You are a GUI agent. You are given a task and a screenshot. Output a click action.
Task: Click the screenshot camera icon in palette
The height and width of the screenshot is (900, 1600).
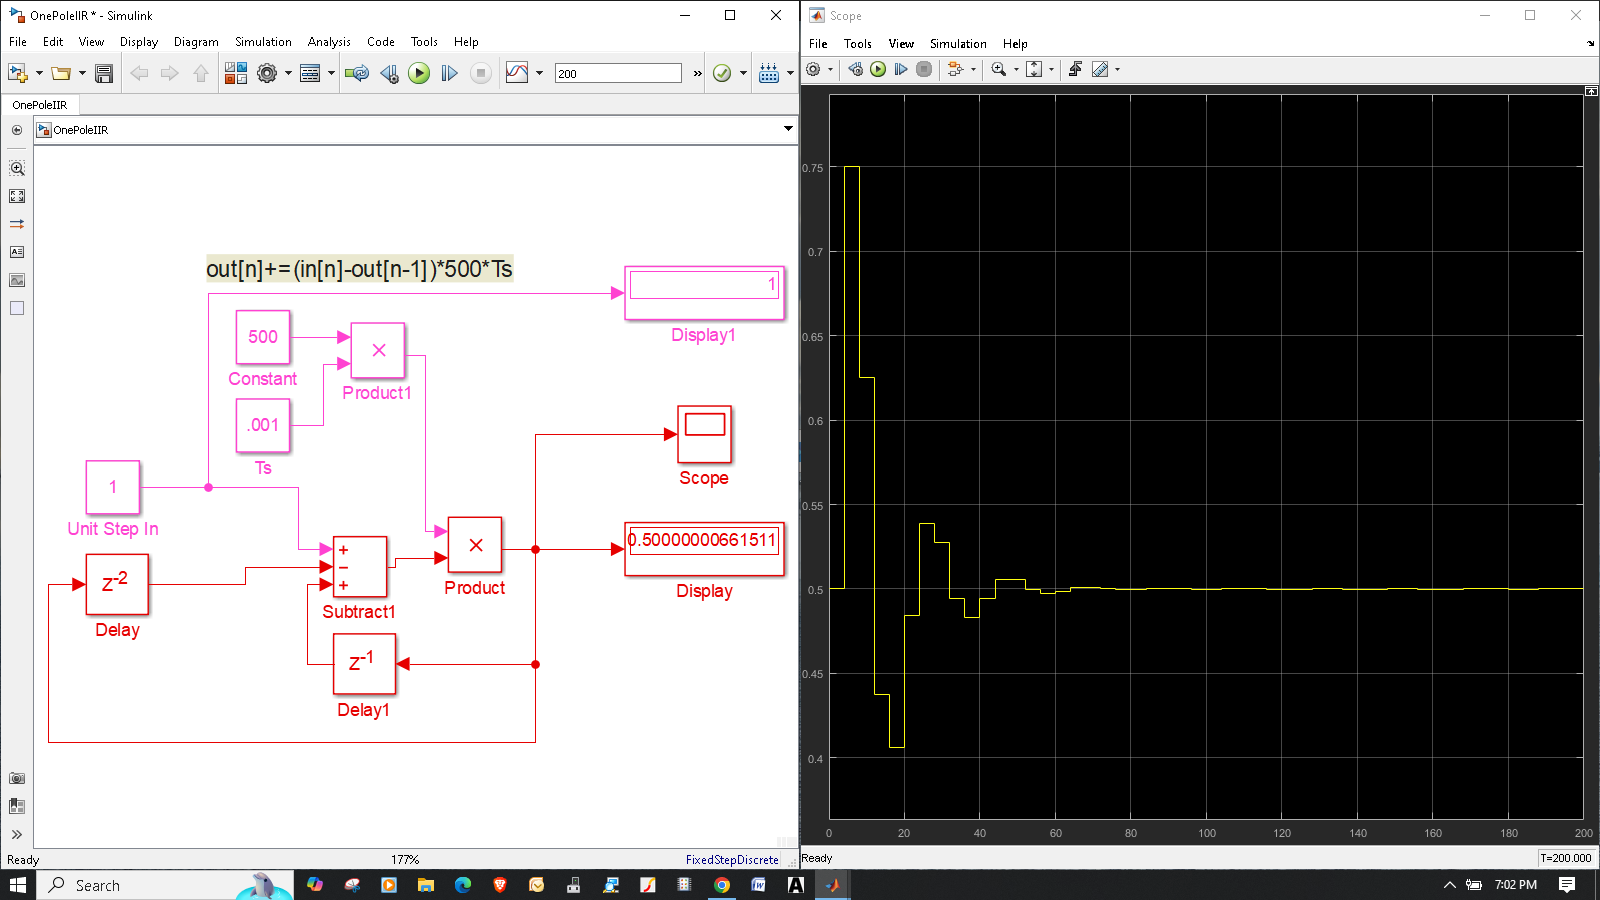pos(17,778)
